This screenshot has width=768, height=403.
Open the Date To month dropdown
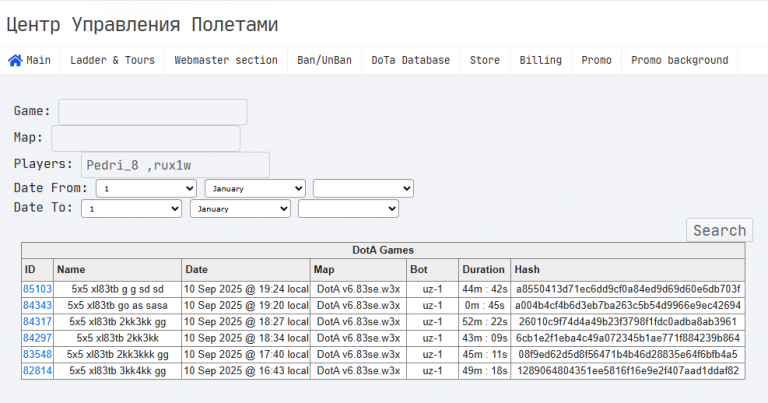click(240, 209)
